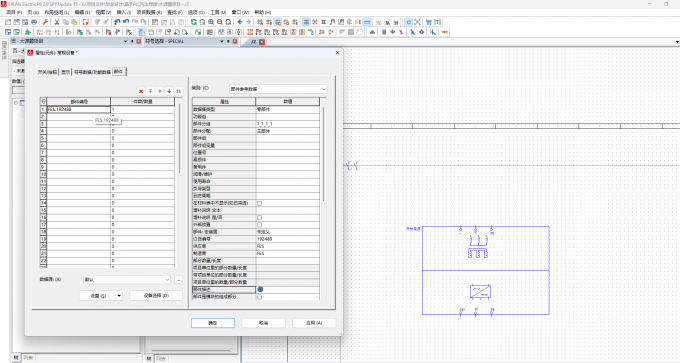
Task: Click the first New Project icon in toolbar
Action: click(8, 22)
